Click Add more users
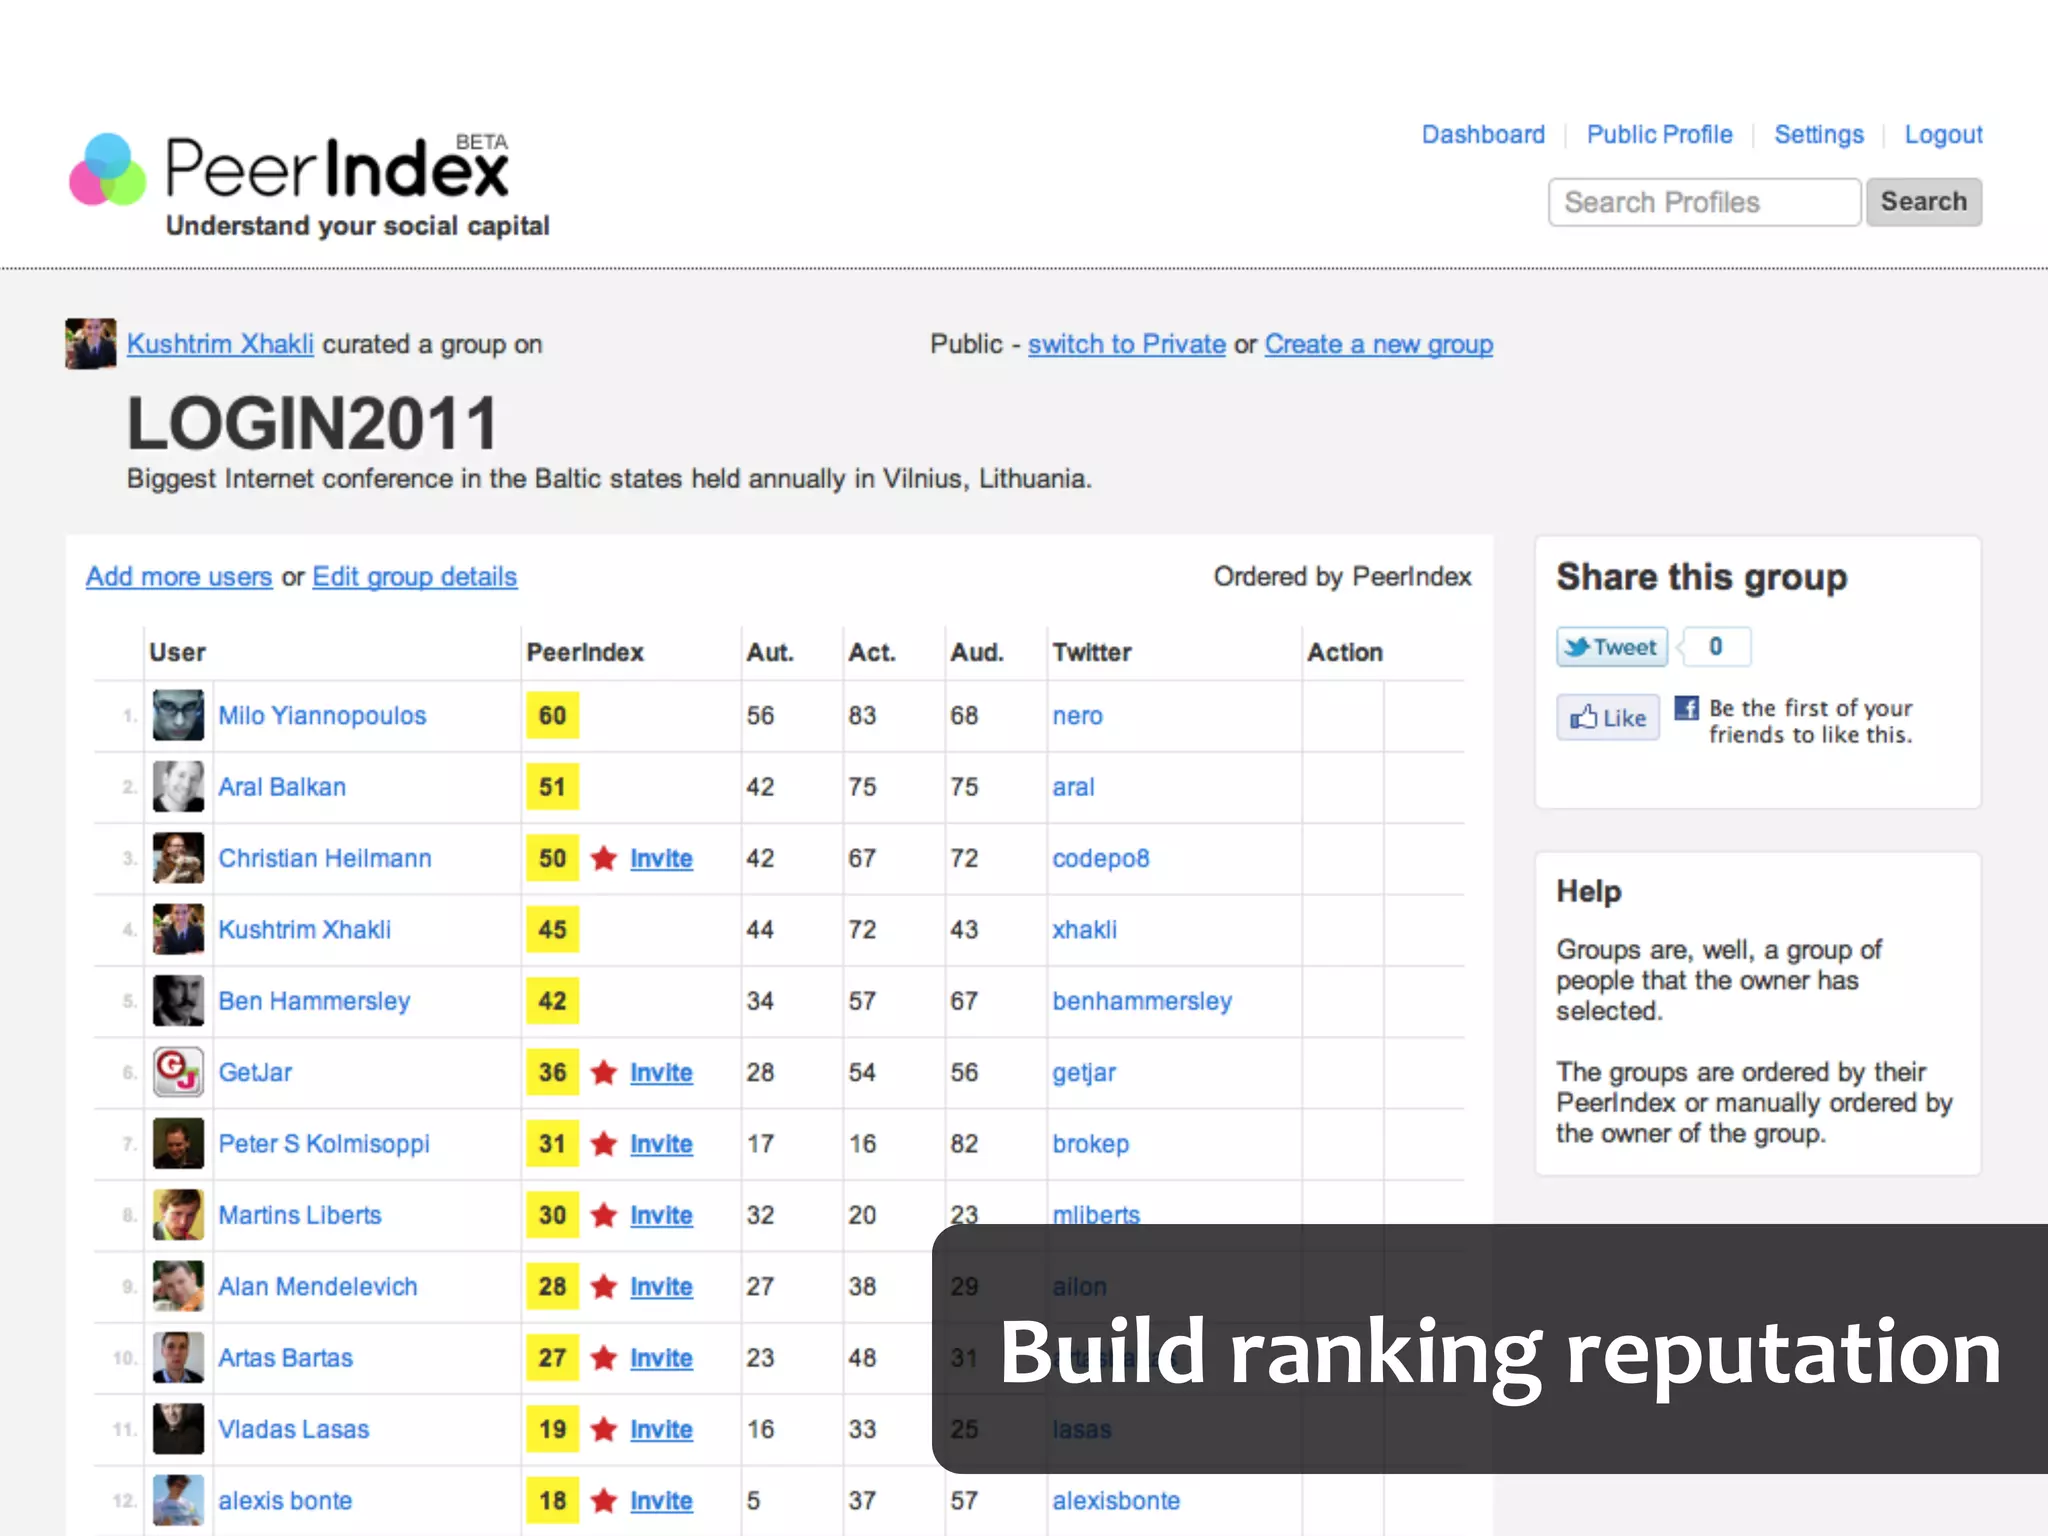2048x1536 pixels. [179, 577]
